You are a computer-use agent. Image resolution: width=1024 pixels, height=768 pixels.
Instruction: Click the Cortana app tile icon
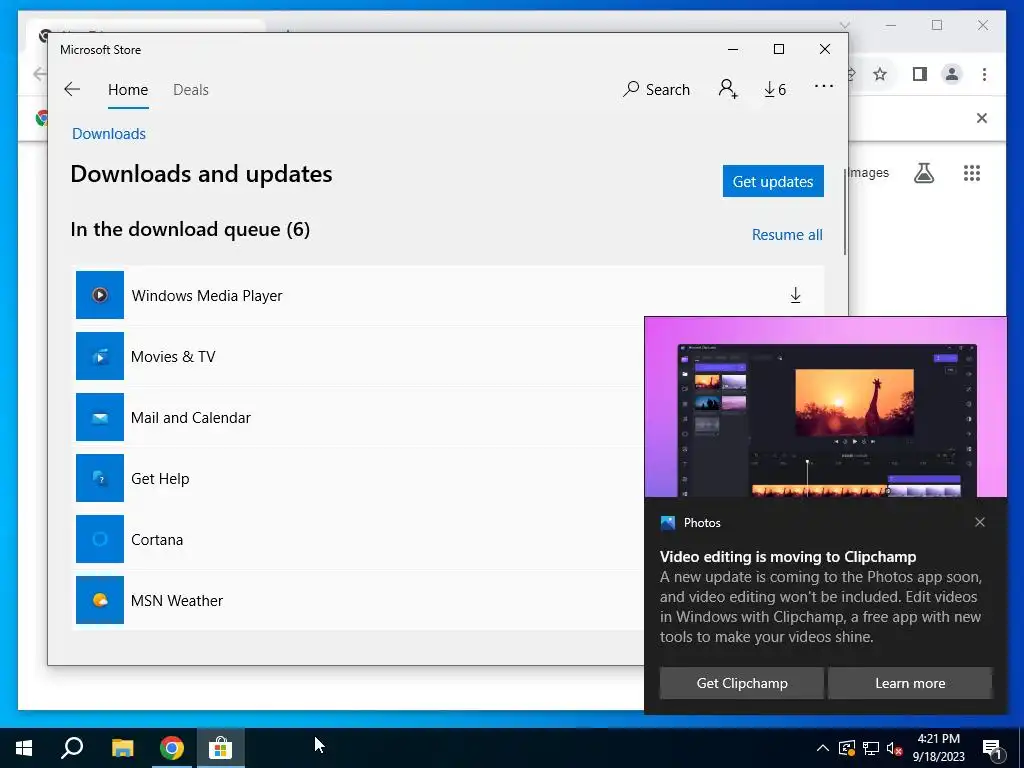tap(100, 539)
